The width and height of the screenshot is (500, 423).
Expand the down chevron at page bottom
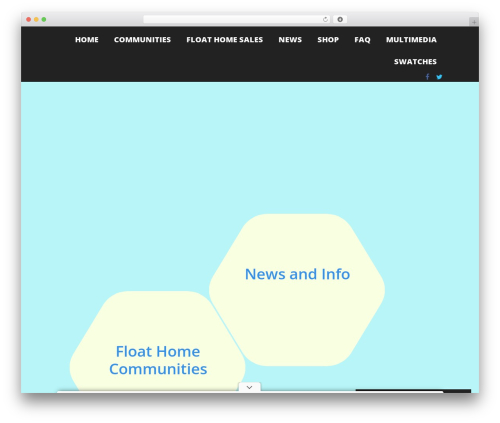click(249, 387)
